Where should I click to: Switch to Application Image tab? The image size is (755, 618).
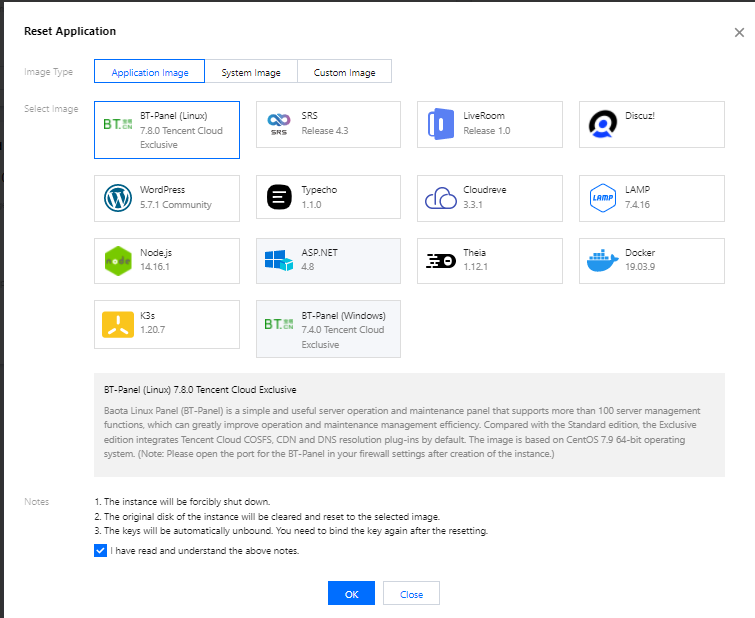coord(149,71)
